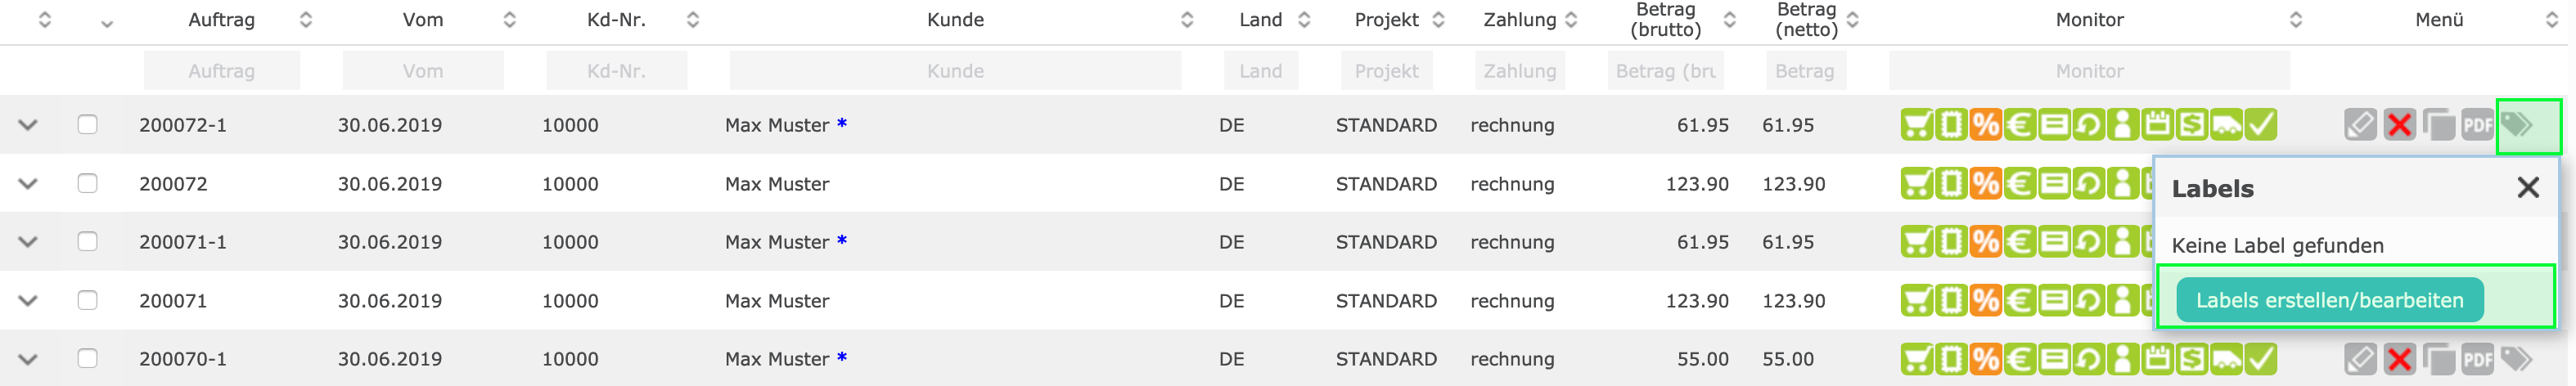
Task: Expand the details row for order 200071-1
Action: point(28,242)
